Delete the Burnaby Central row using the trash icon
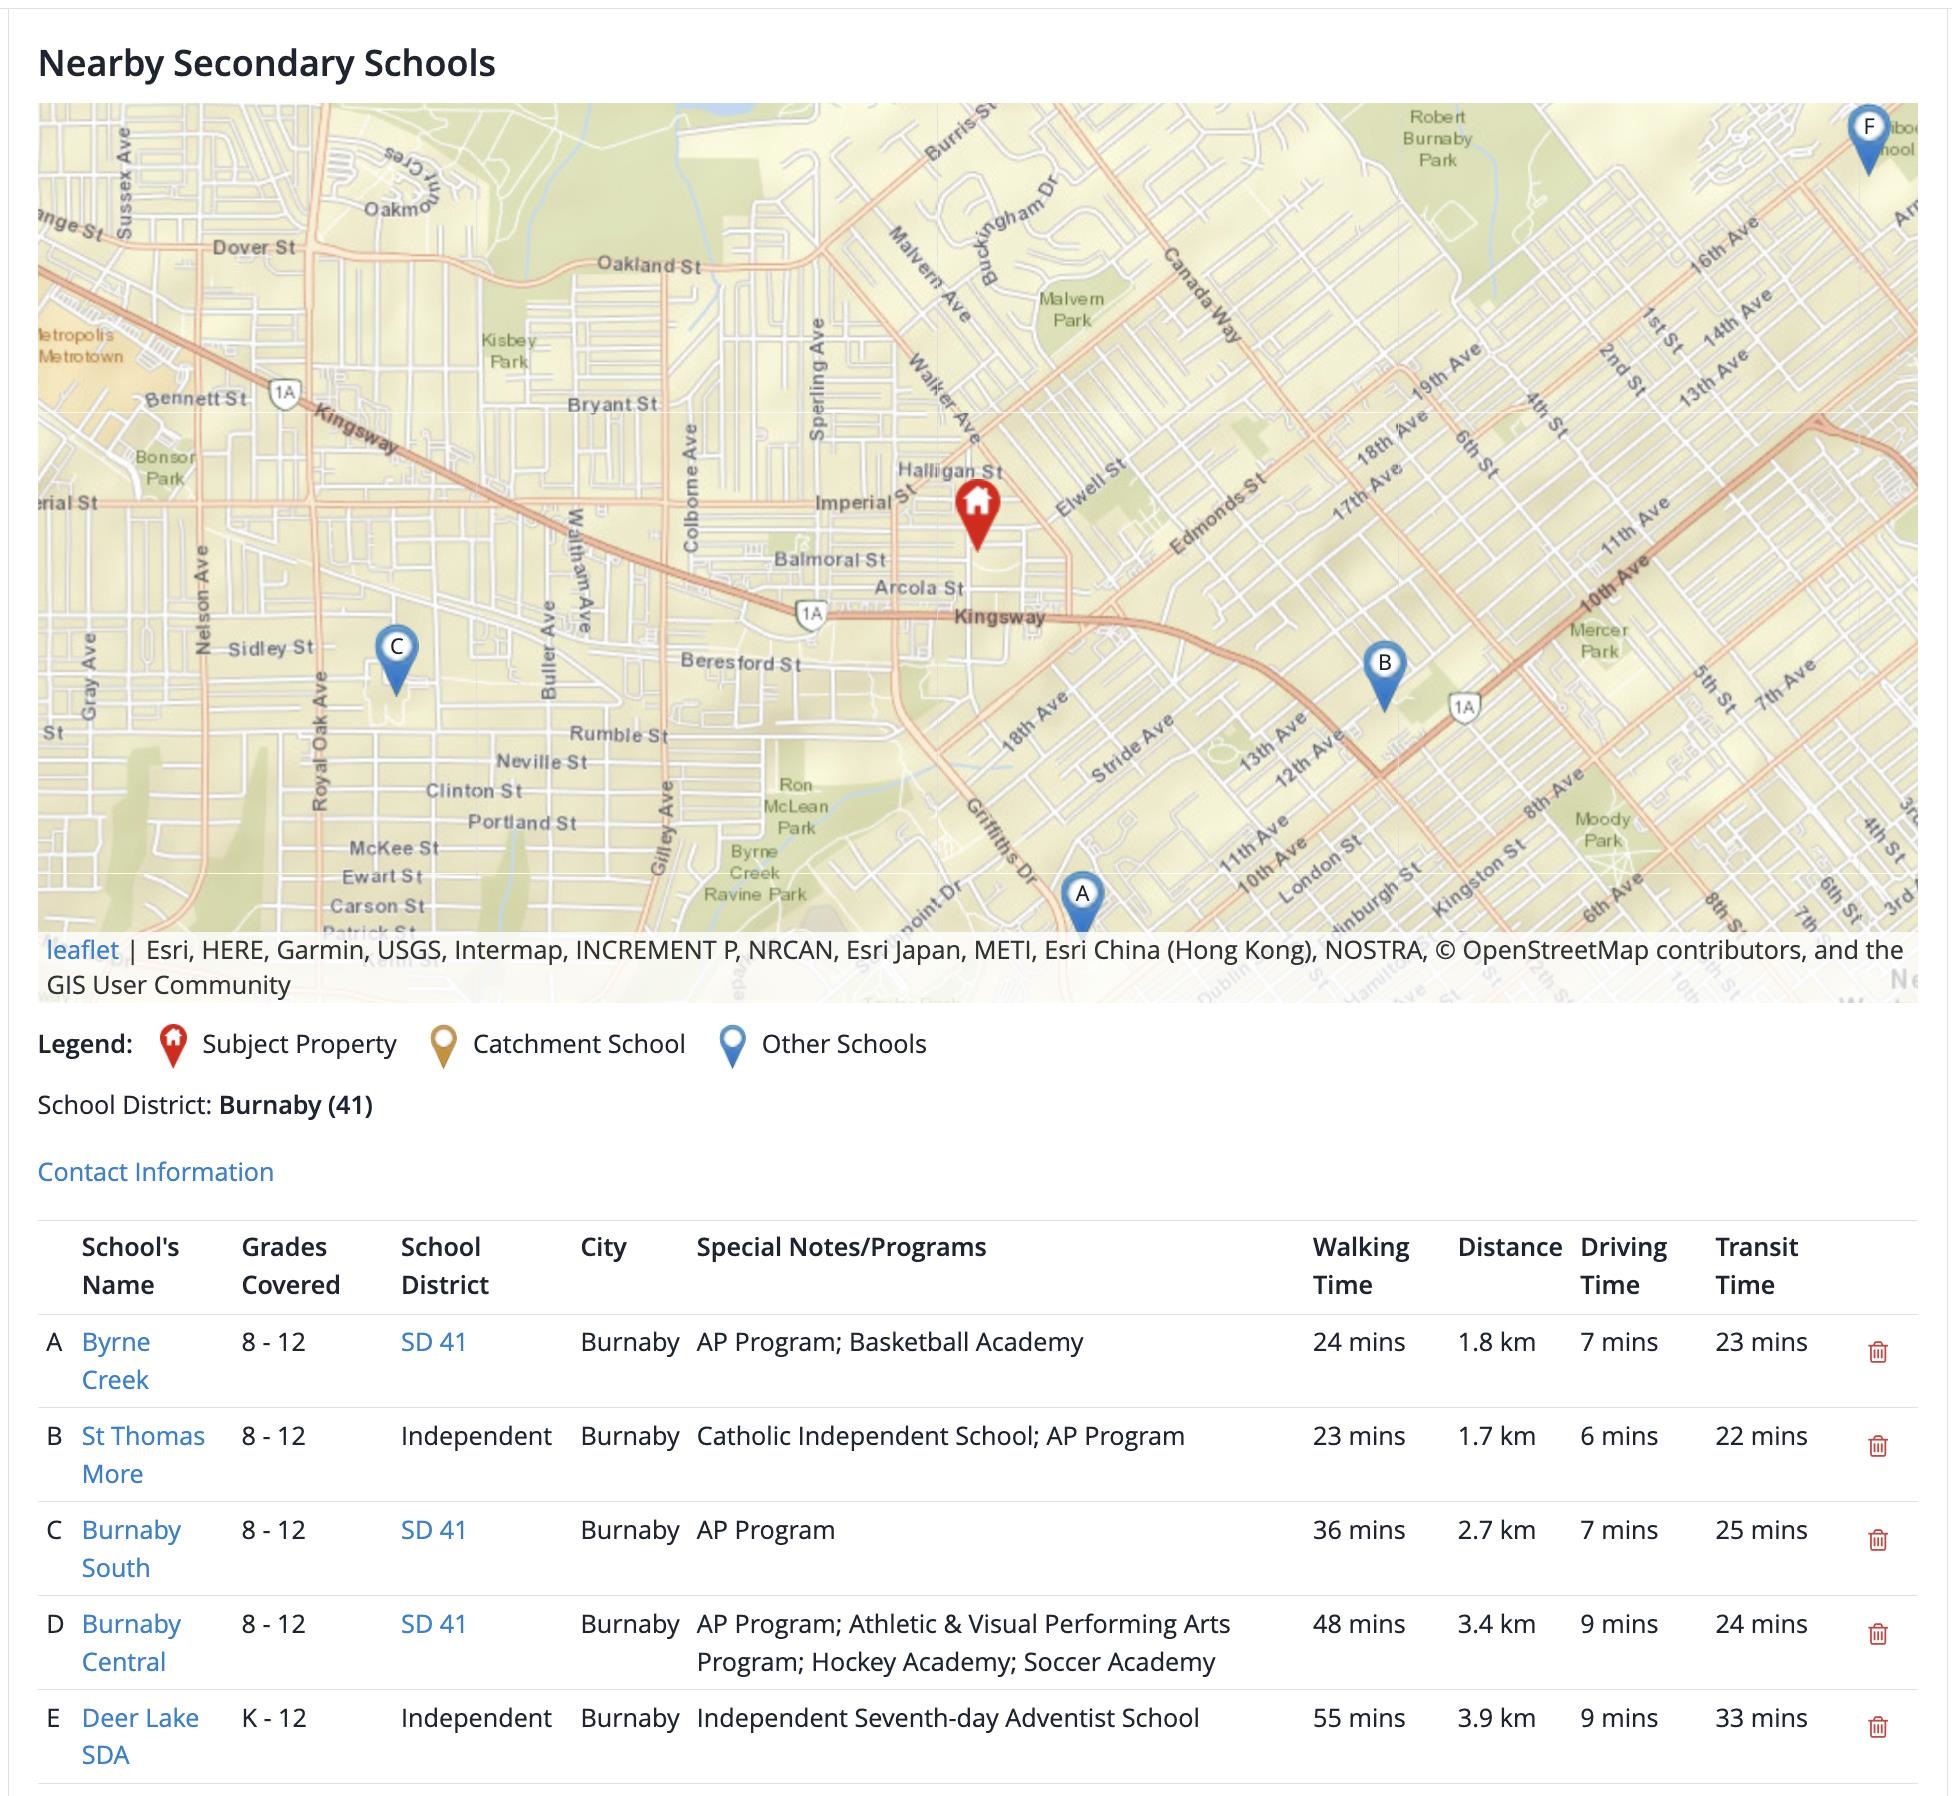Image resolution: width=1952 pixels, height=1796 pixels. 1877,1634
